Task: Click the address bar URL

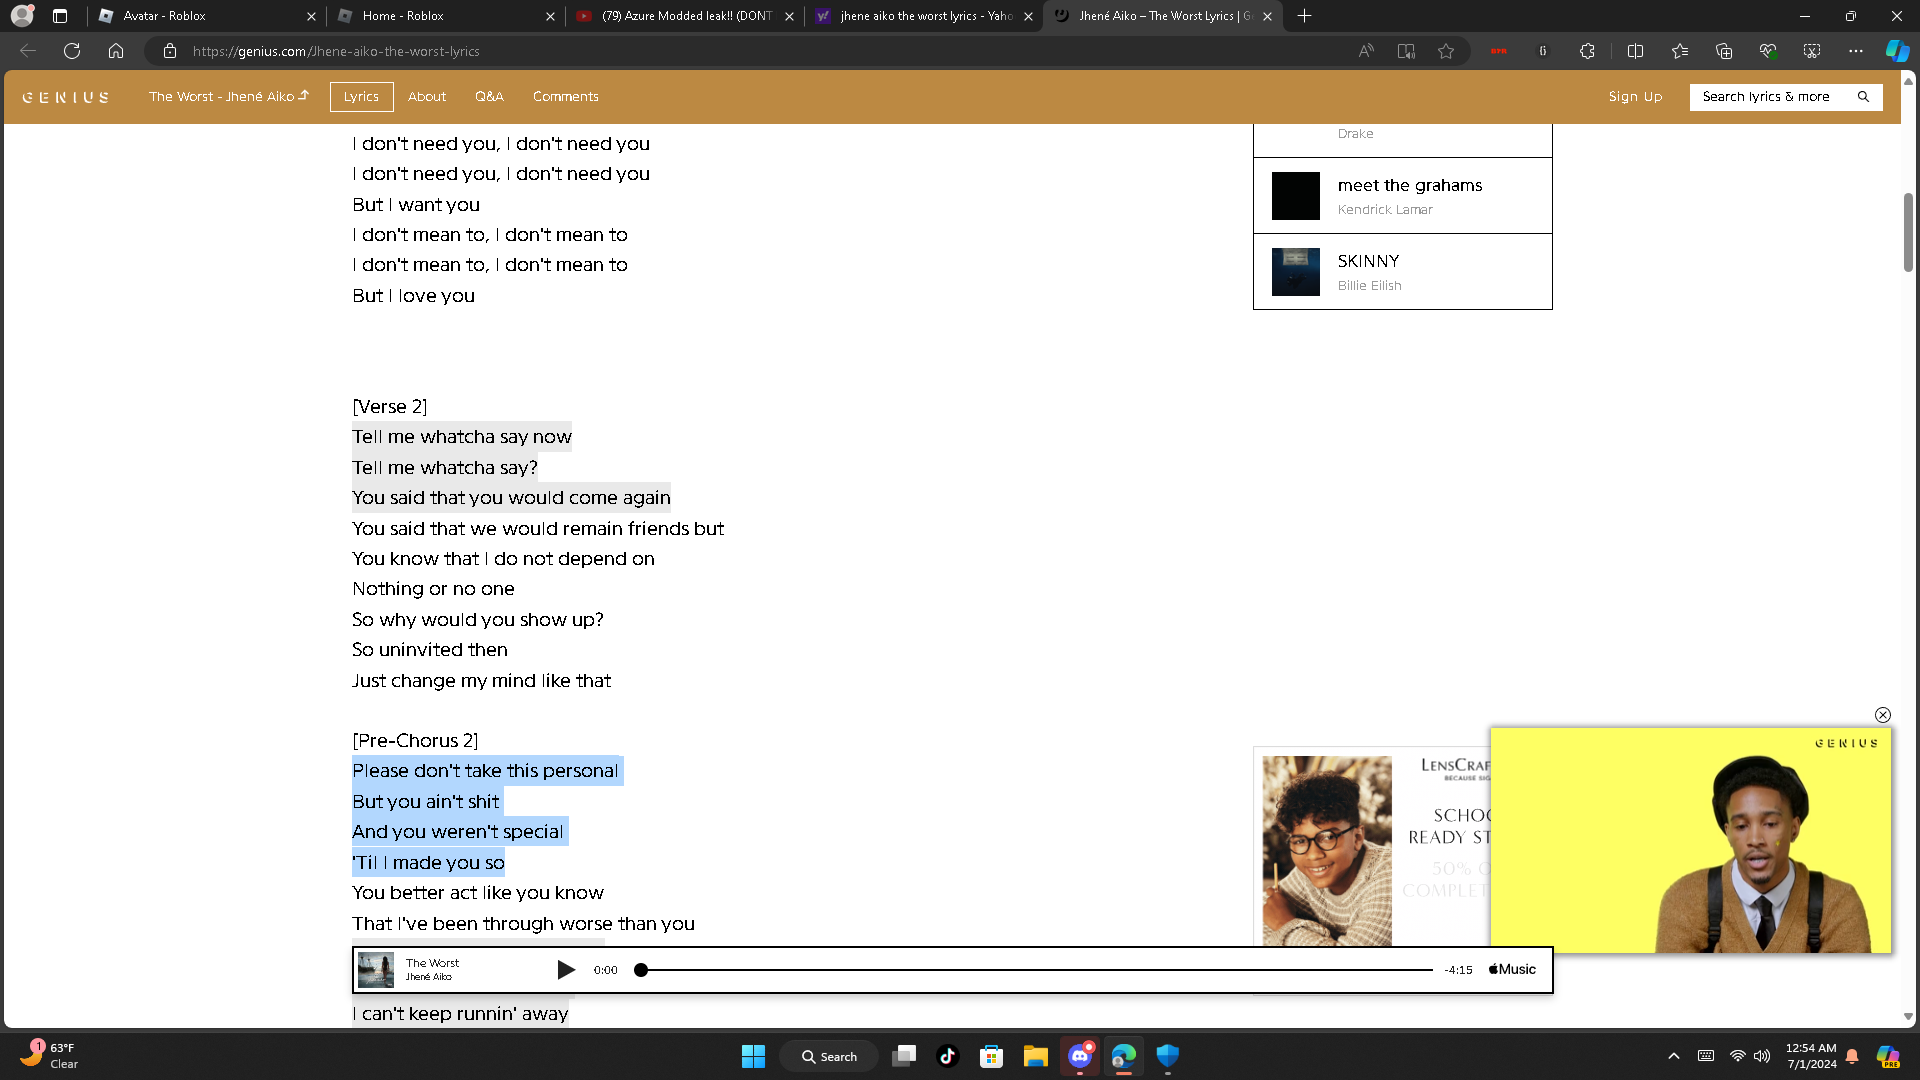Action: tap(336, 51)
